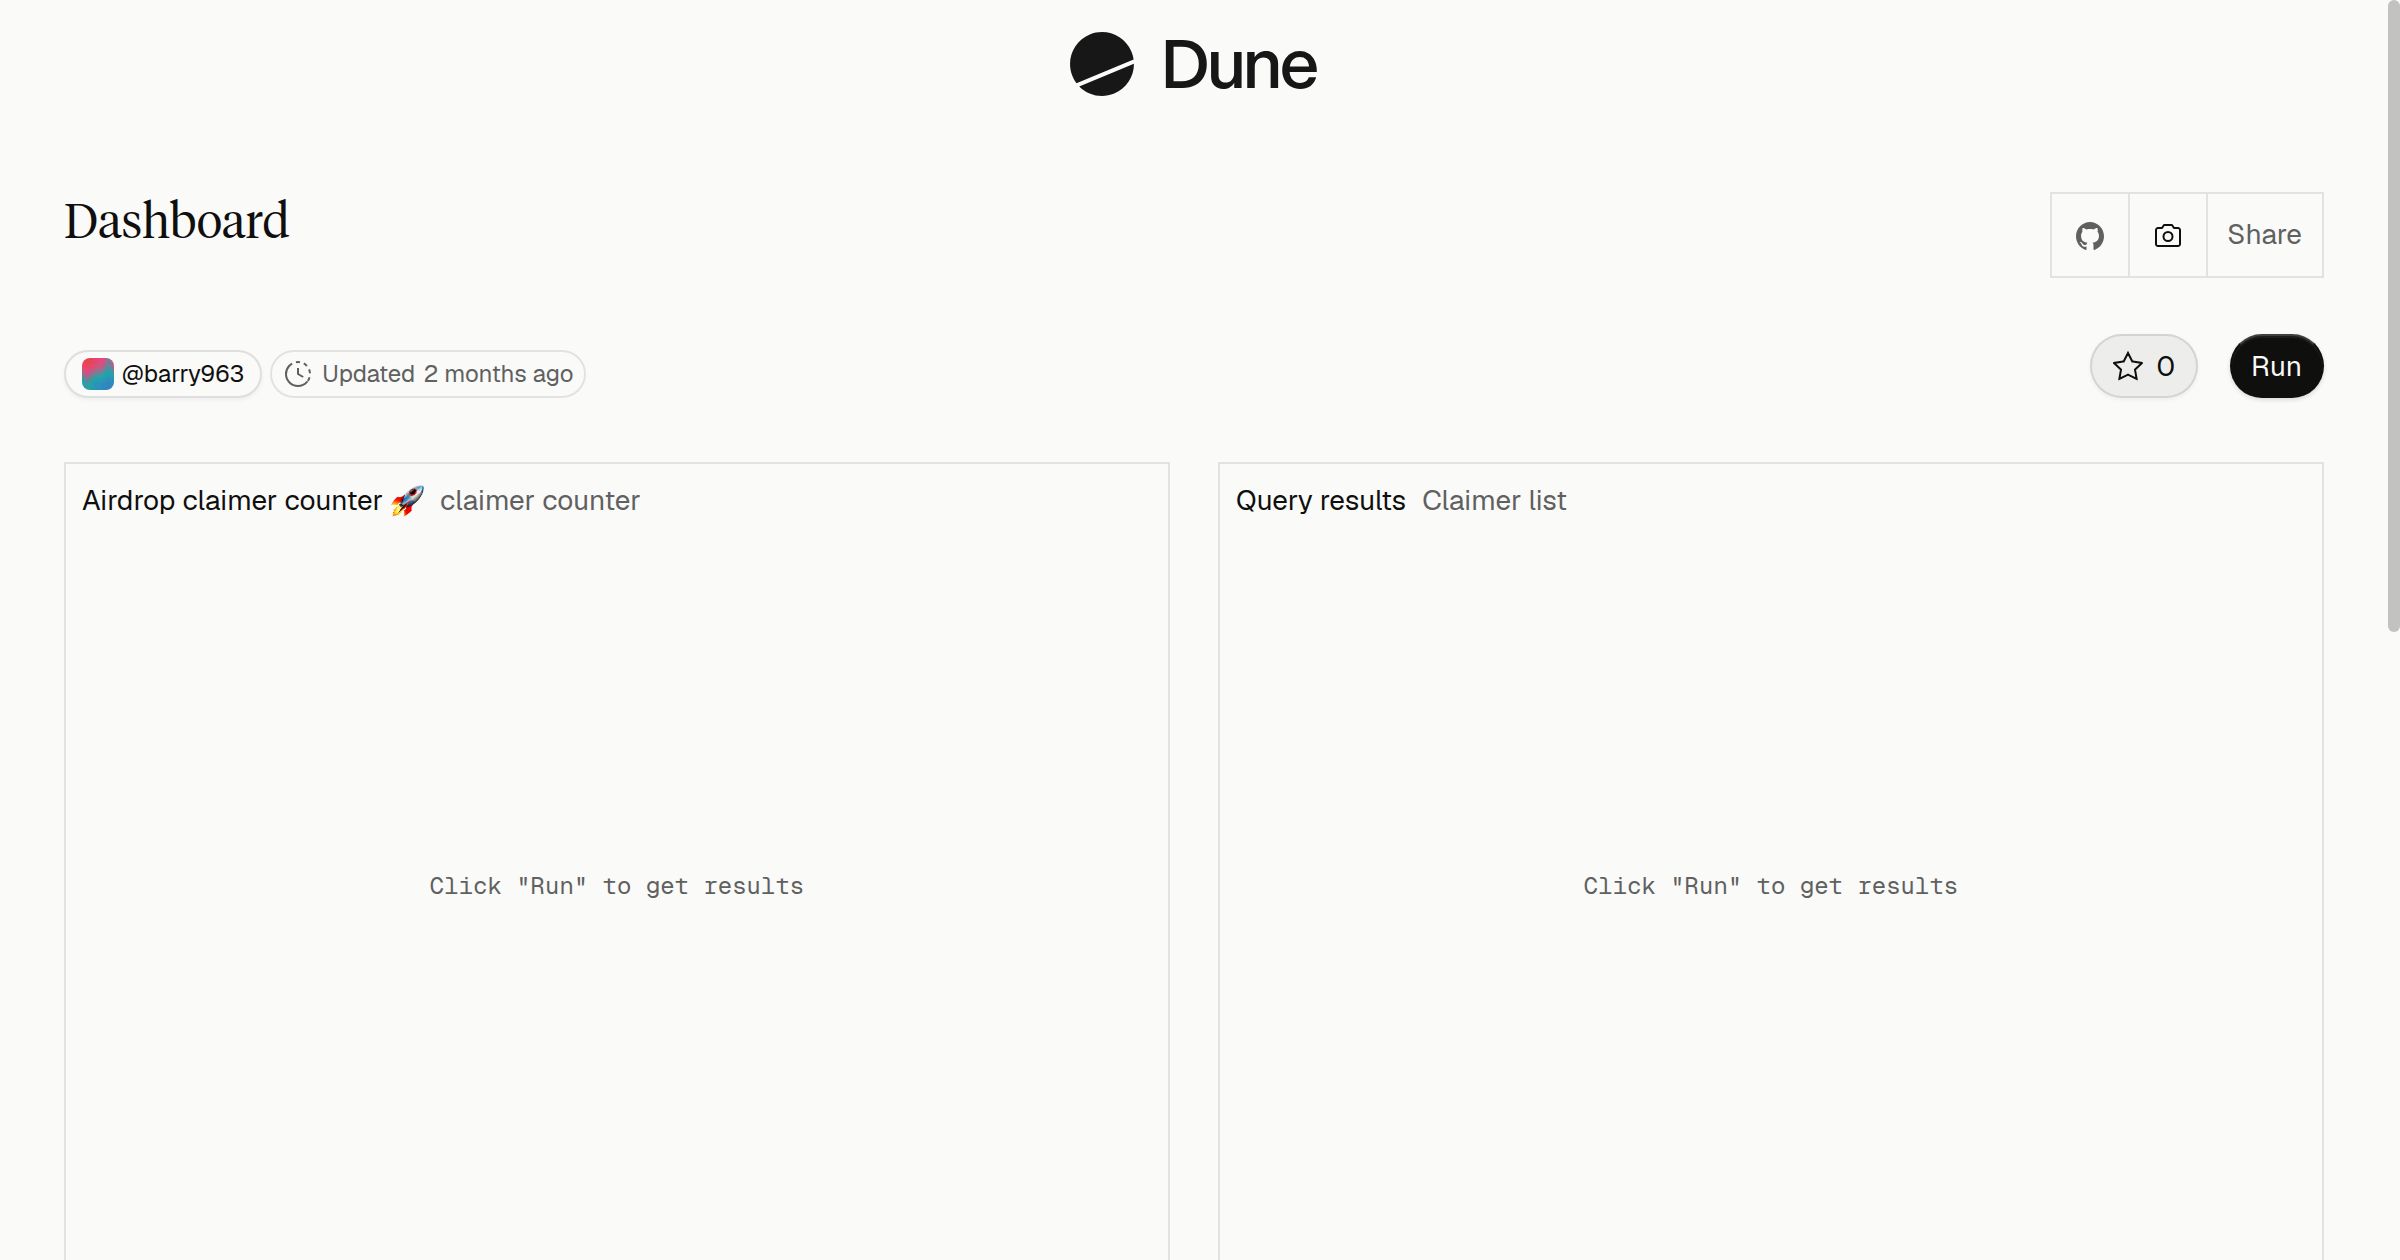Screen dimensions: 2400x1260
Task: Click the vertical page scrollbar
Action: [x=2393, y=316]
